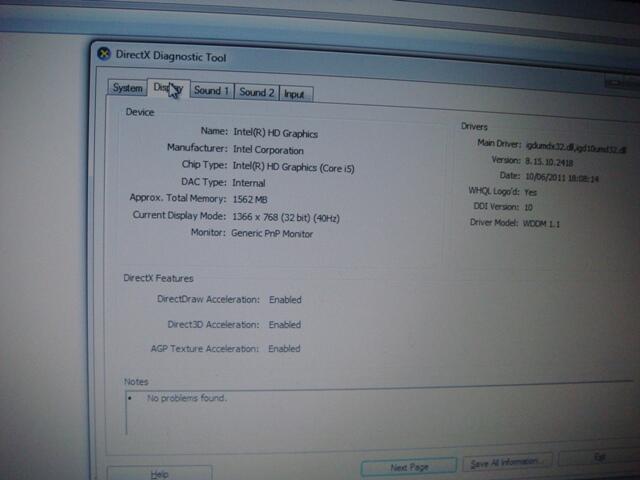Click the DAC Type value 'Internal'
640x480 pixels.
(x=249, y=183)
